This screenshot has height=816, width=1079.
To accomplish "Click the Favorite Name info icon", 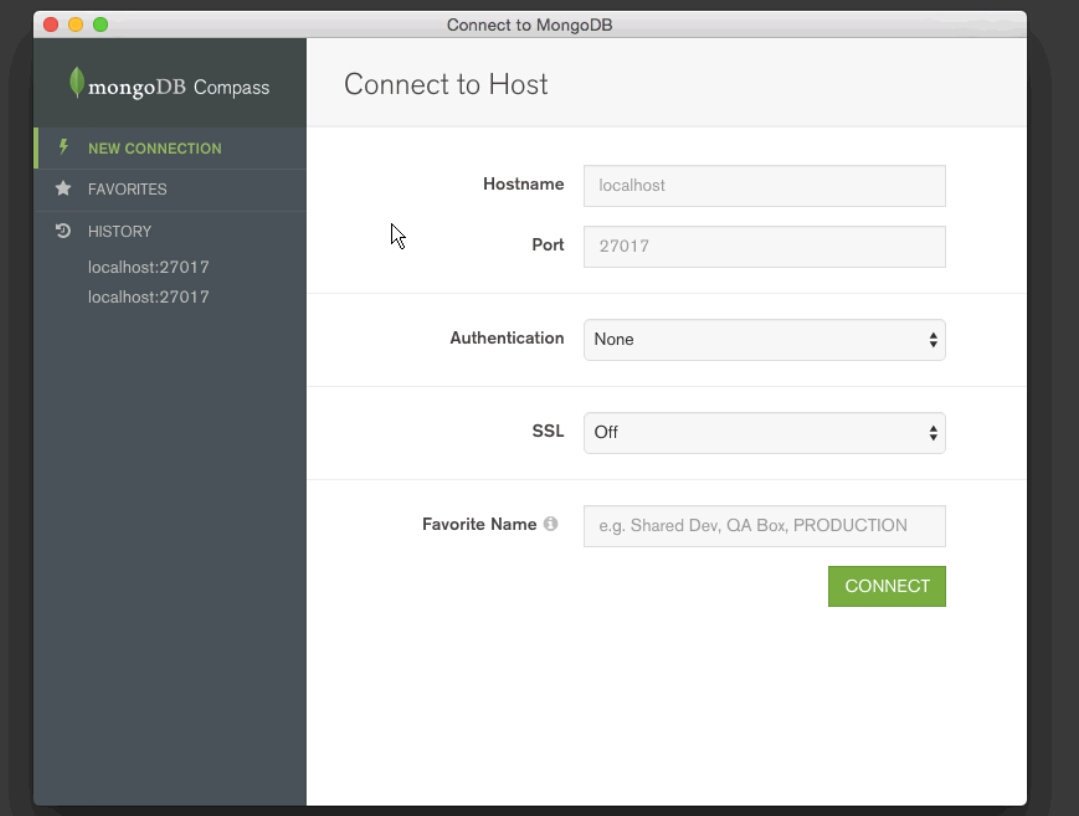I will [551, 524].
